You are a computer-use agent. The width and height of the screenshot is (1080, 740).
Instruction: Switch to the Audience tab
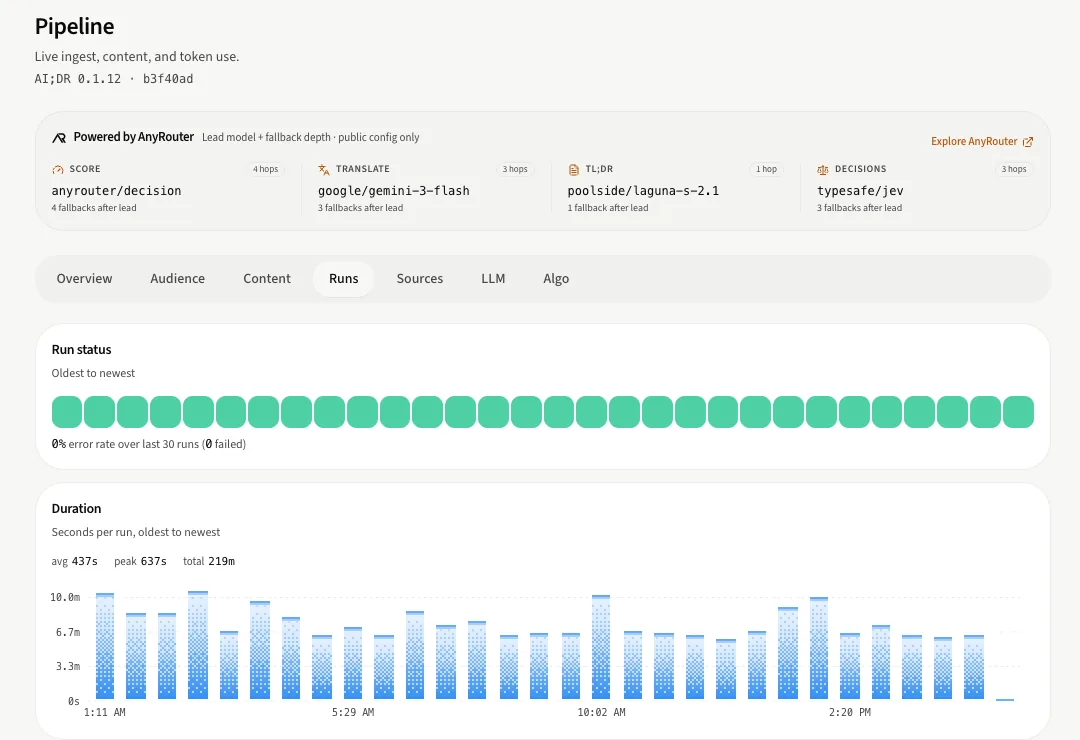click(178, 278)
